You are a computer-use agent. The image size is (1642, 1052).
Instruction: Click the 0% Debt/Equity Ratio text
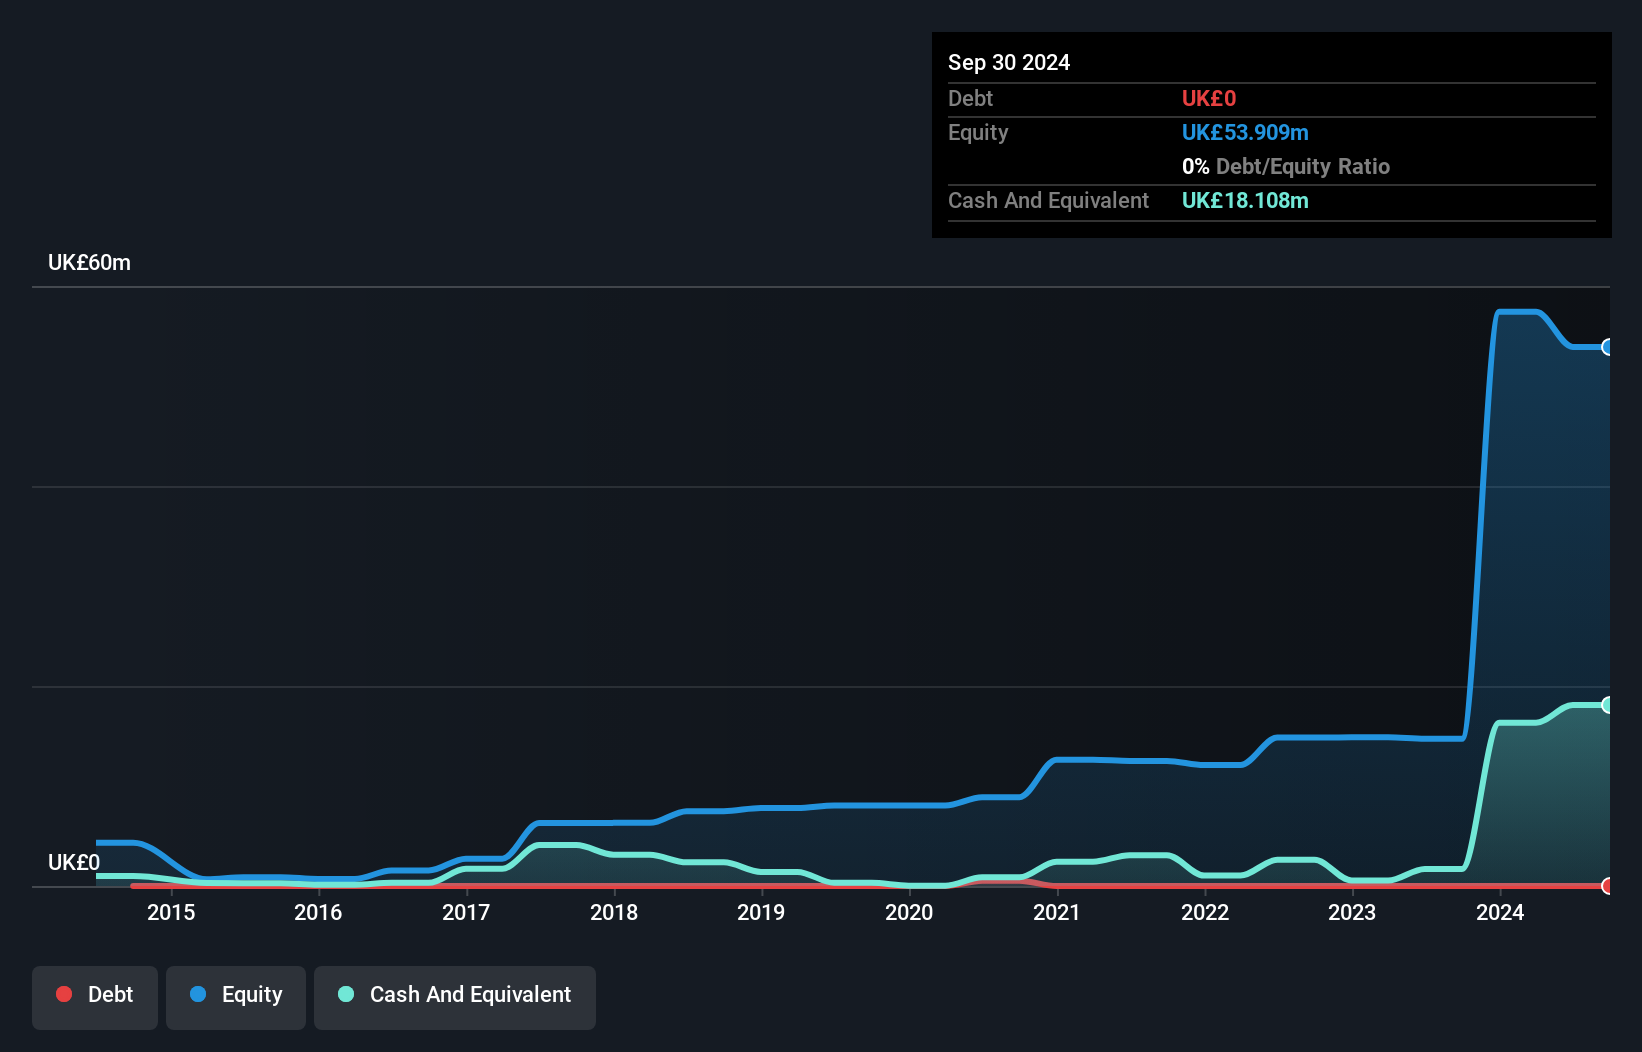pyautogui.click(x=1286, y=166)
